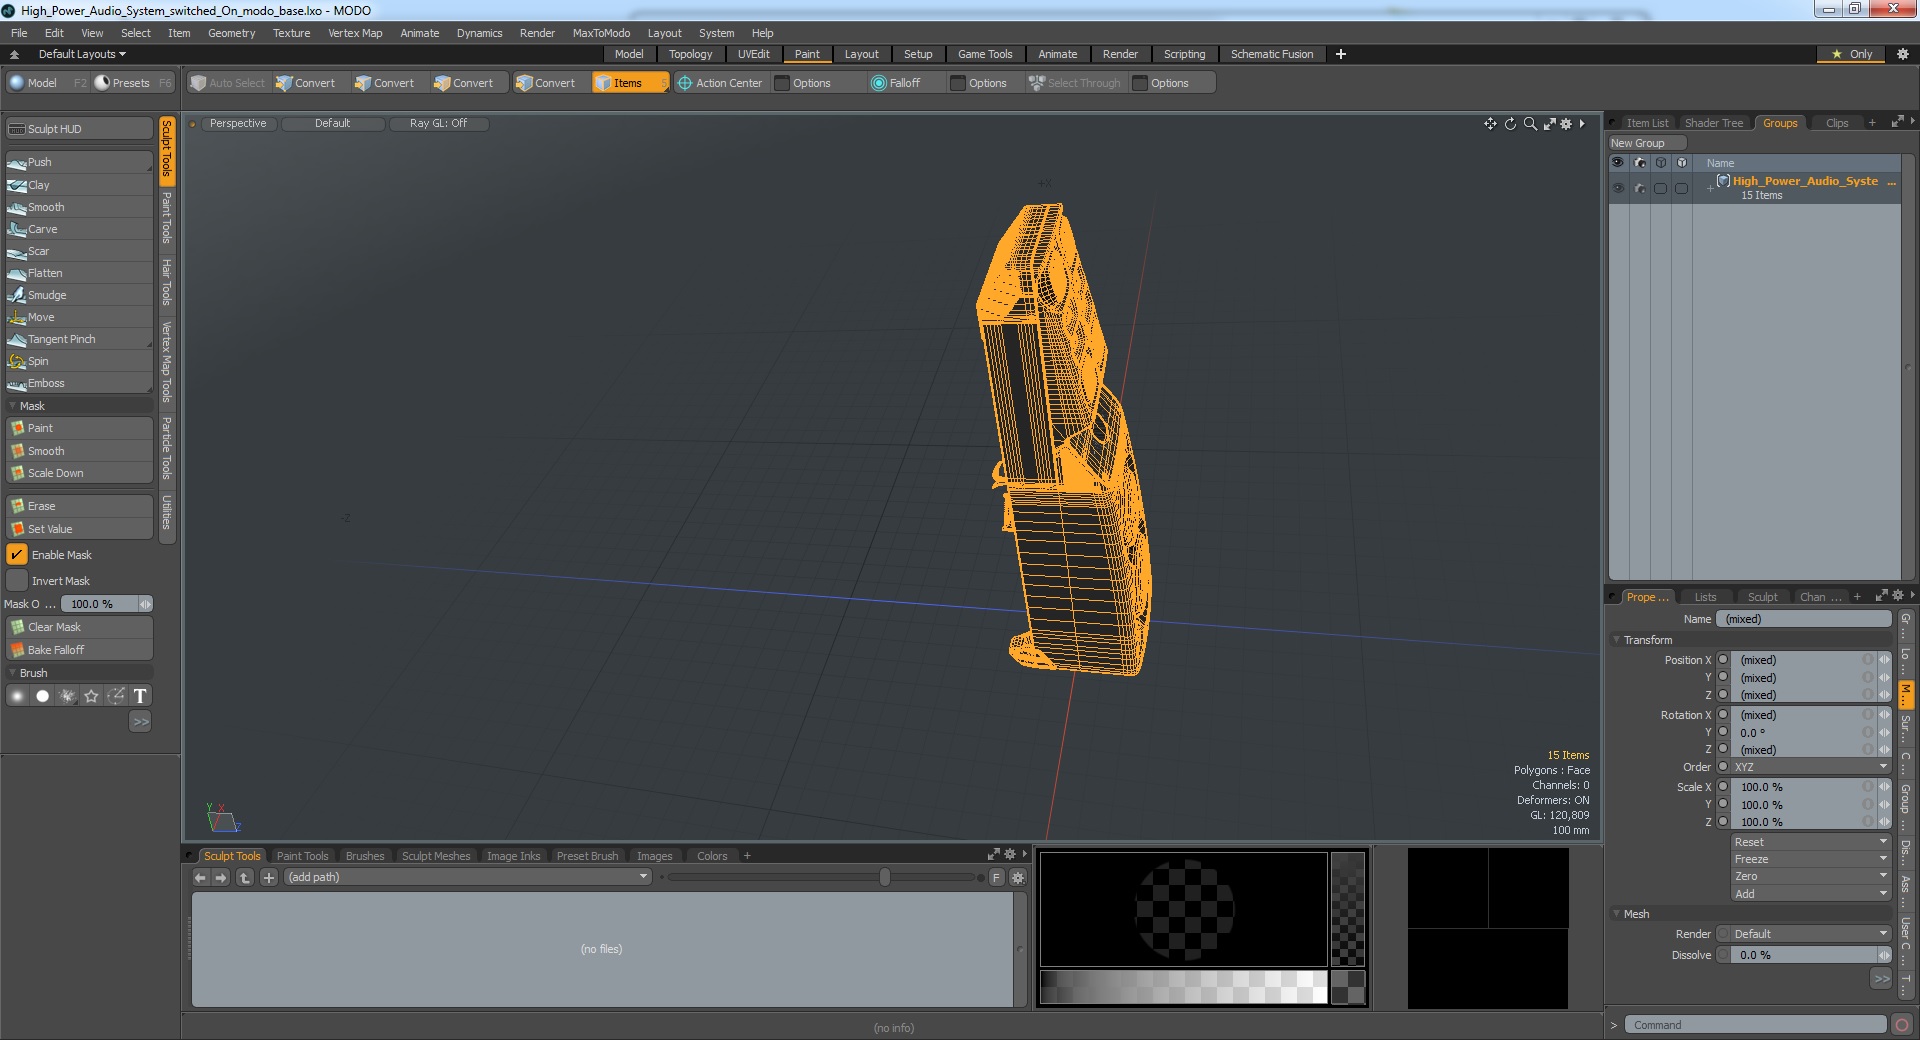Select the Flatten sculpt tool

[78, 273]
